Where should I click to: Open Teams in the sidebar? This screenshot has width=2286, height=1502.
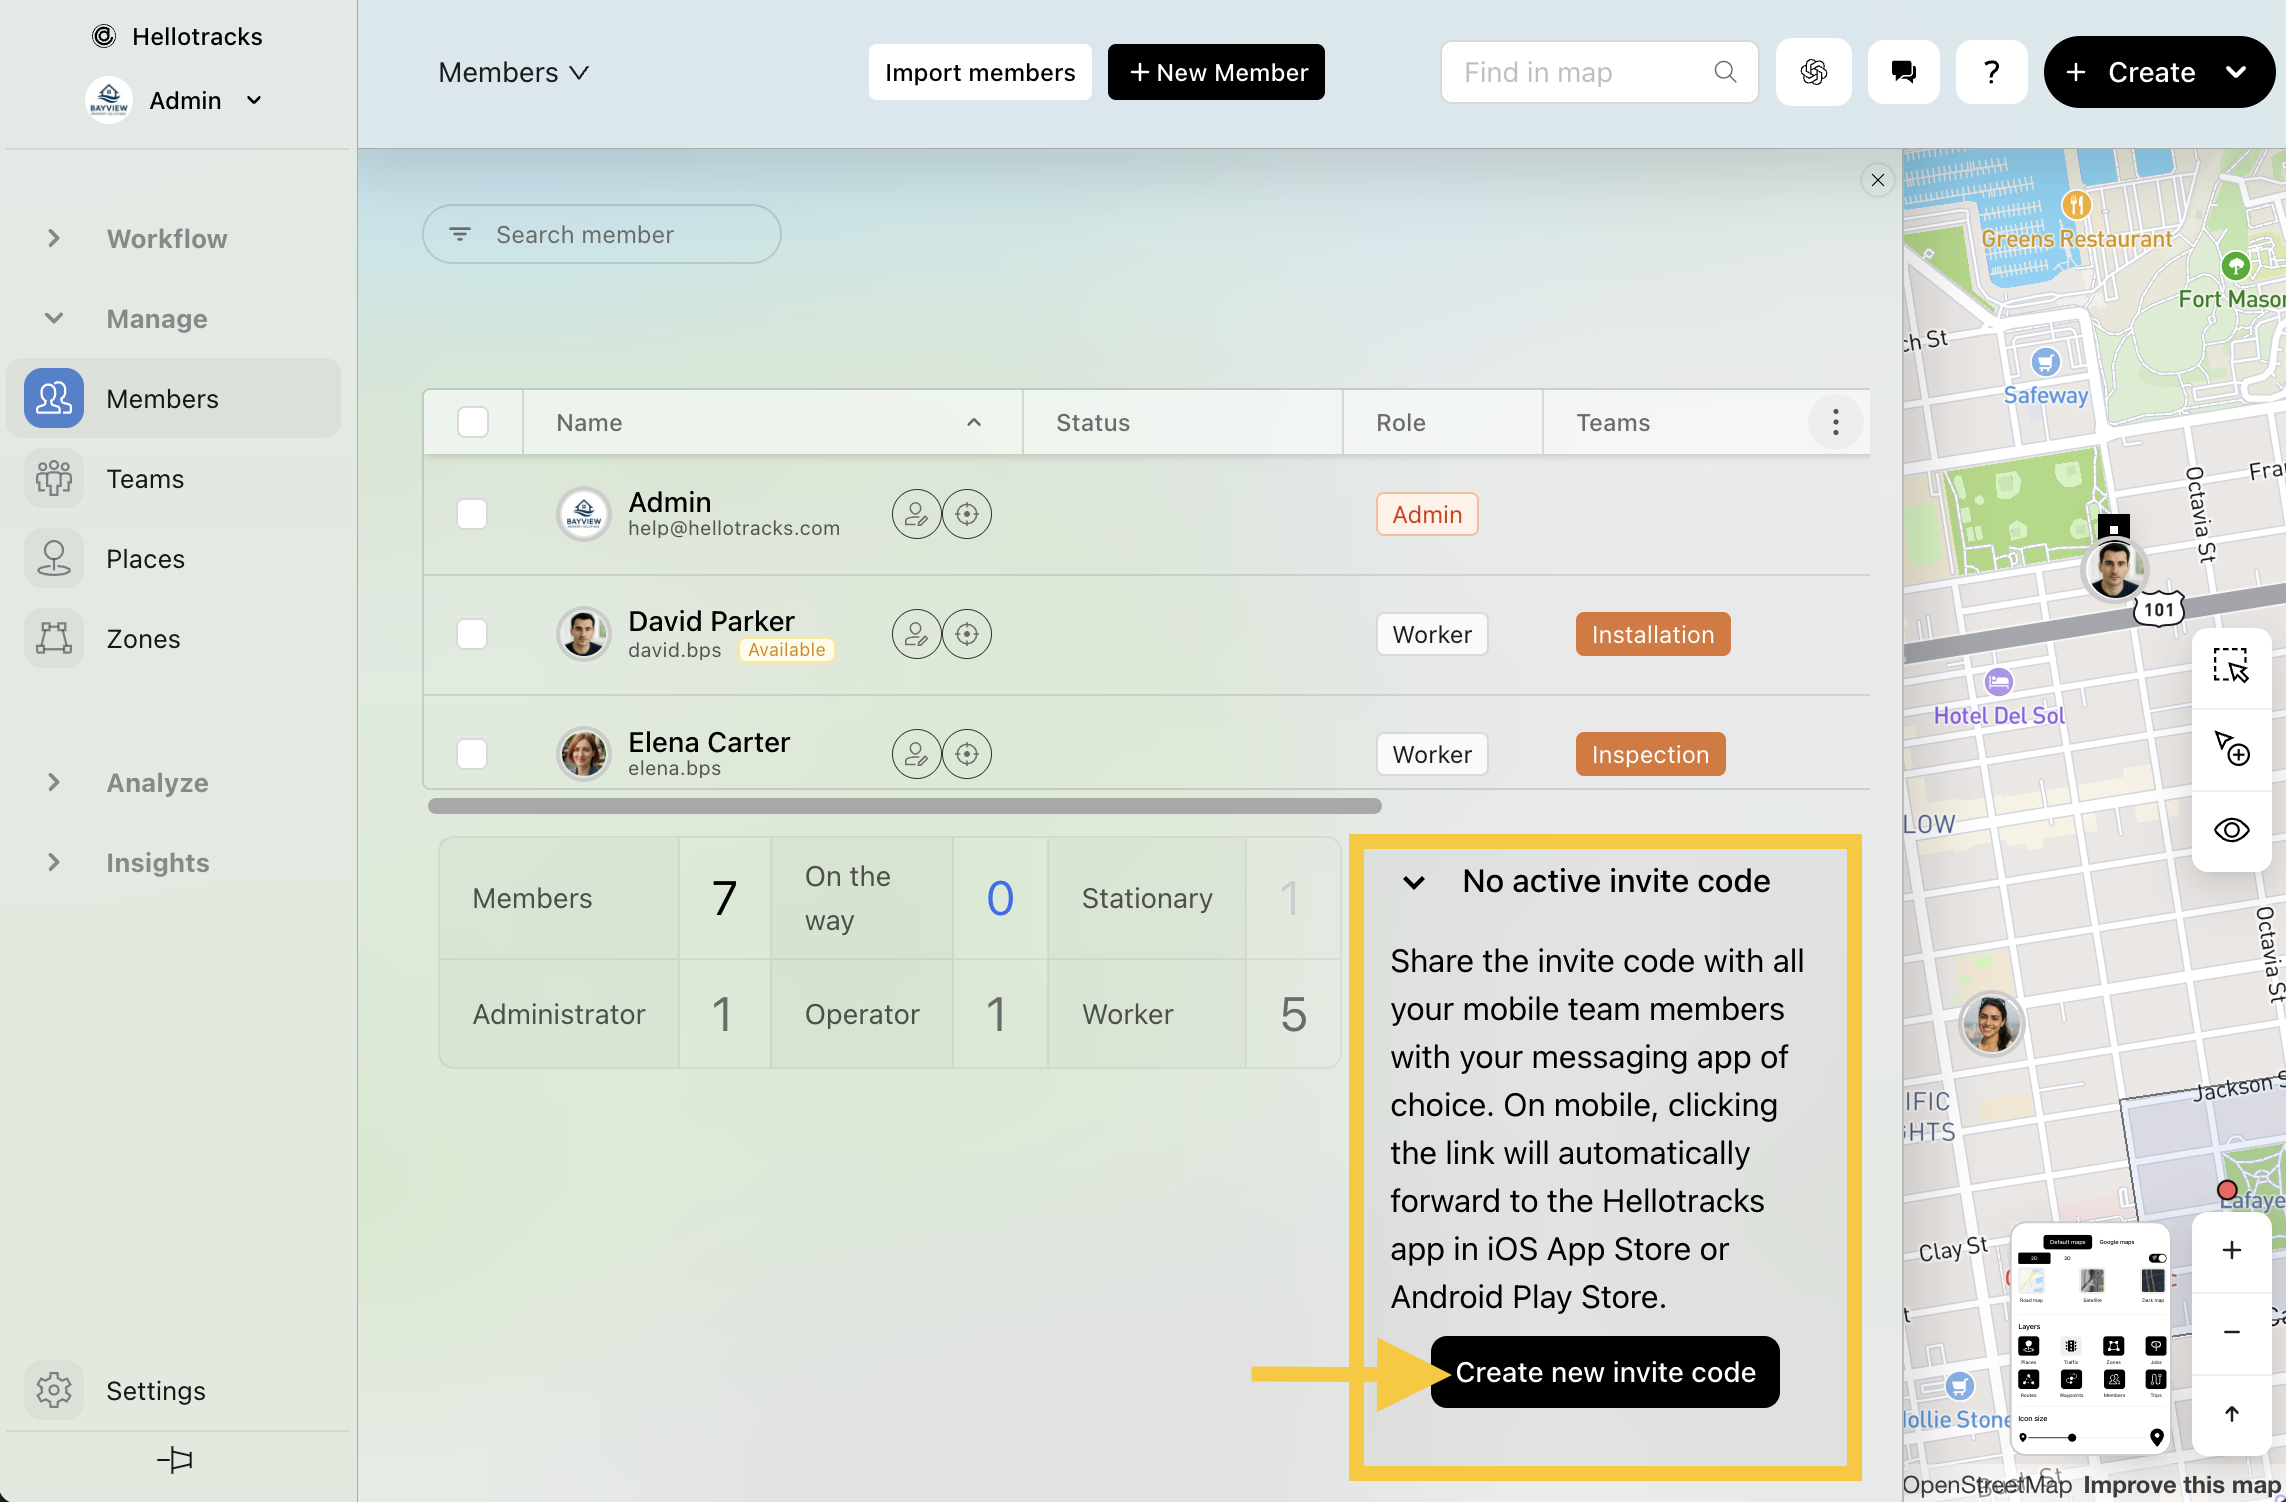click(173, 478)
